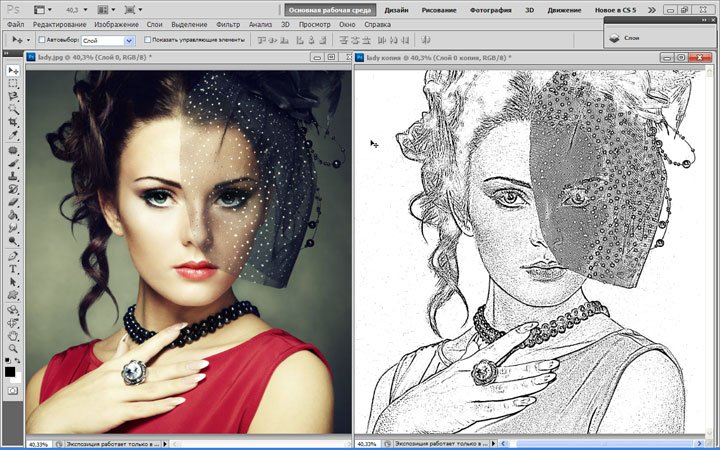Image resolution: width=720 pixels, height=450 pixels.
Task: Select the Rectangular Marquee tool
Action: tap(13, 84)
